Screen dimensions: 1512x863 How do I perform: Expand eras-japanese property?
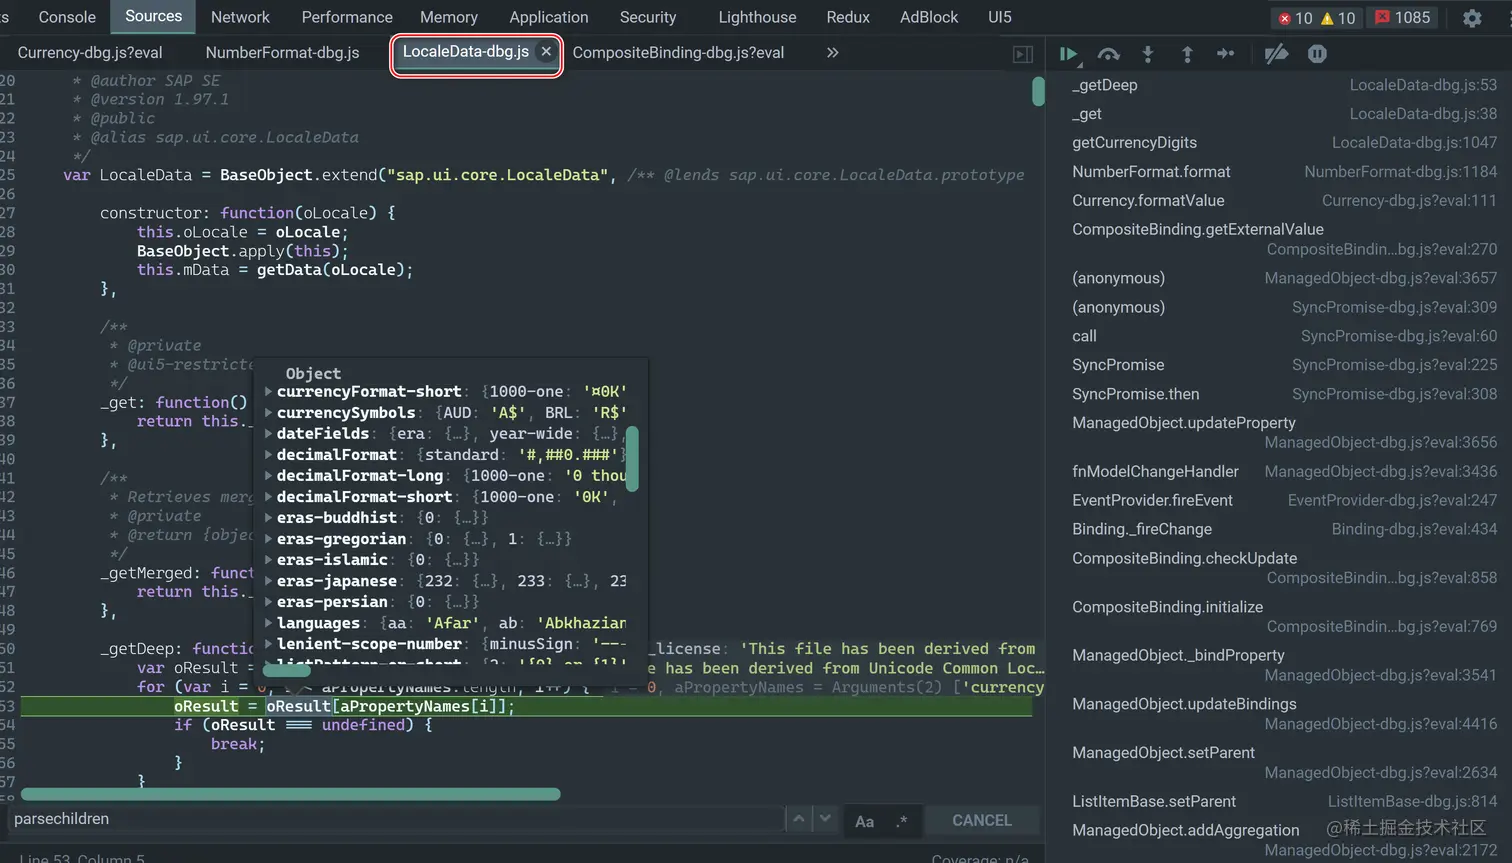(268, 581)
